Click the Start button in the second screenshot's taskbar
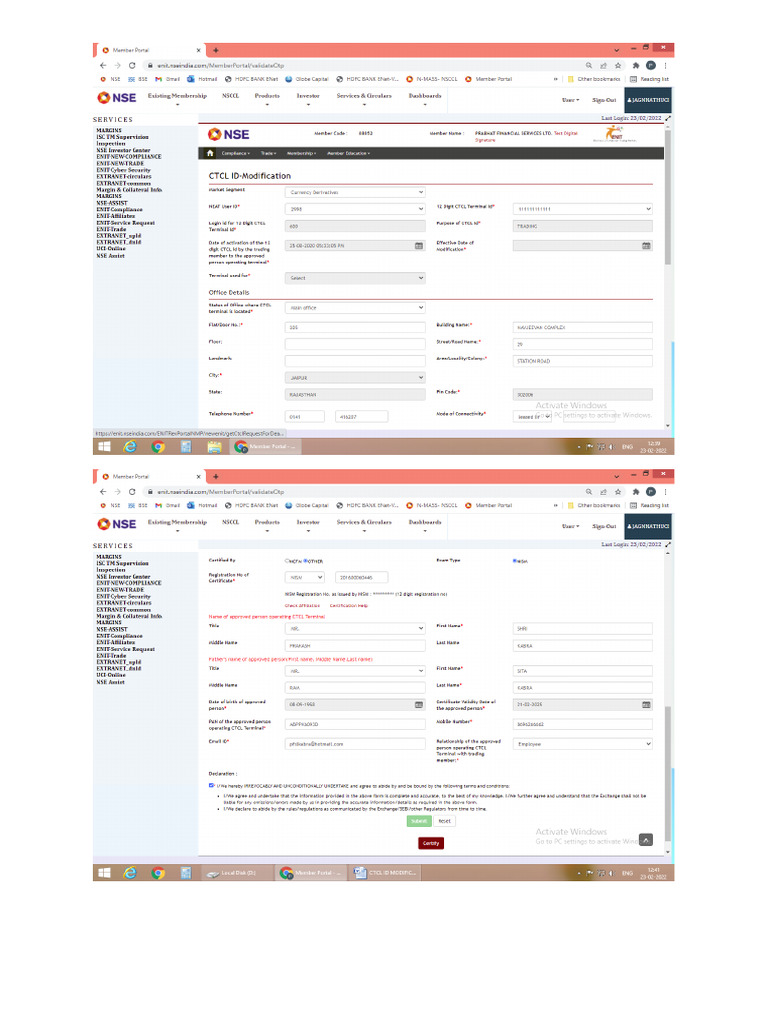The height and width of the screenshot is (1024, 768). (x=104, y=873)
